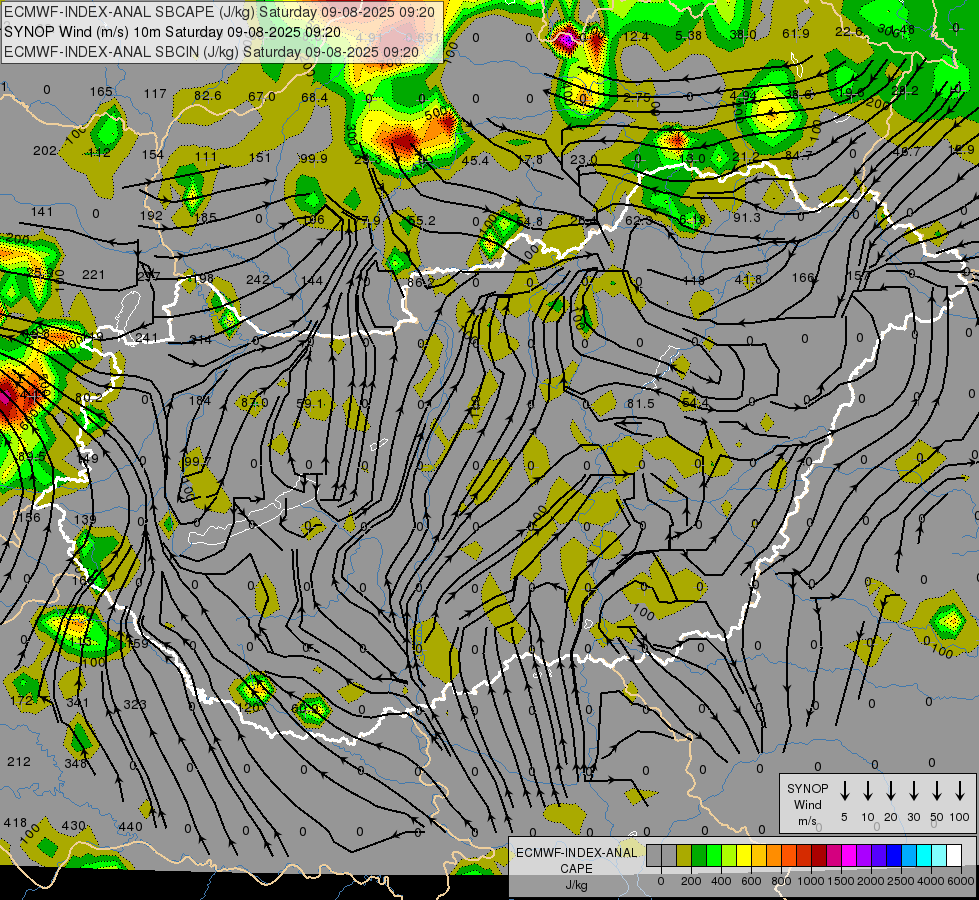
Task: Click the map value 192
Action: click(151, 215)
